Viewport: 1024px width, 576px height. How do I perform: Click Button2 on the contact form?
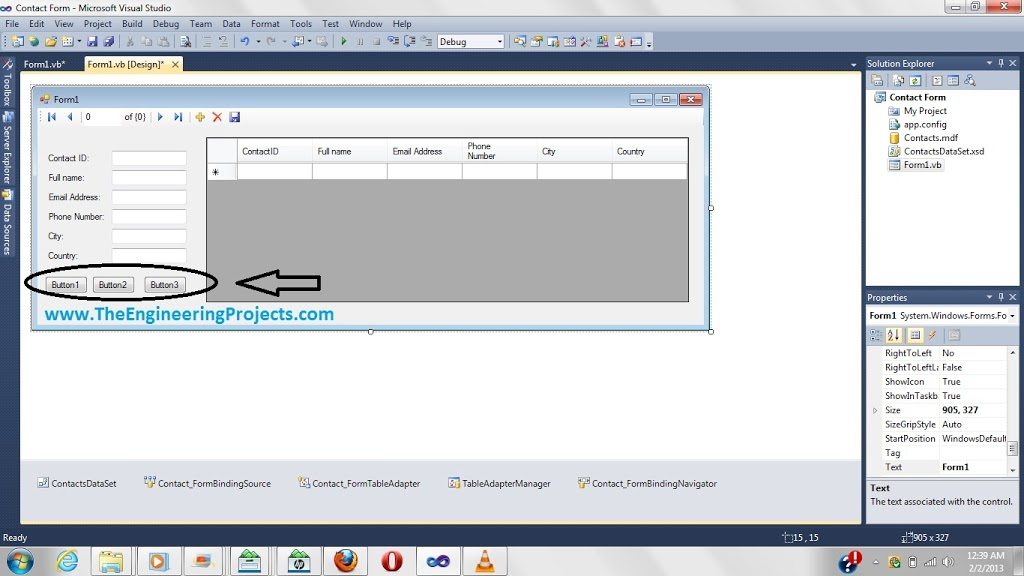pyautogui.click(x=112, y=284)
